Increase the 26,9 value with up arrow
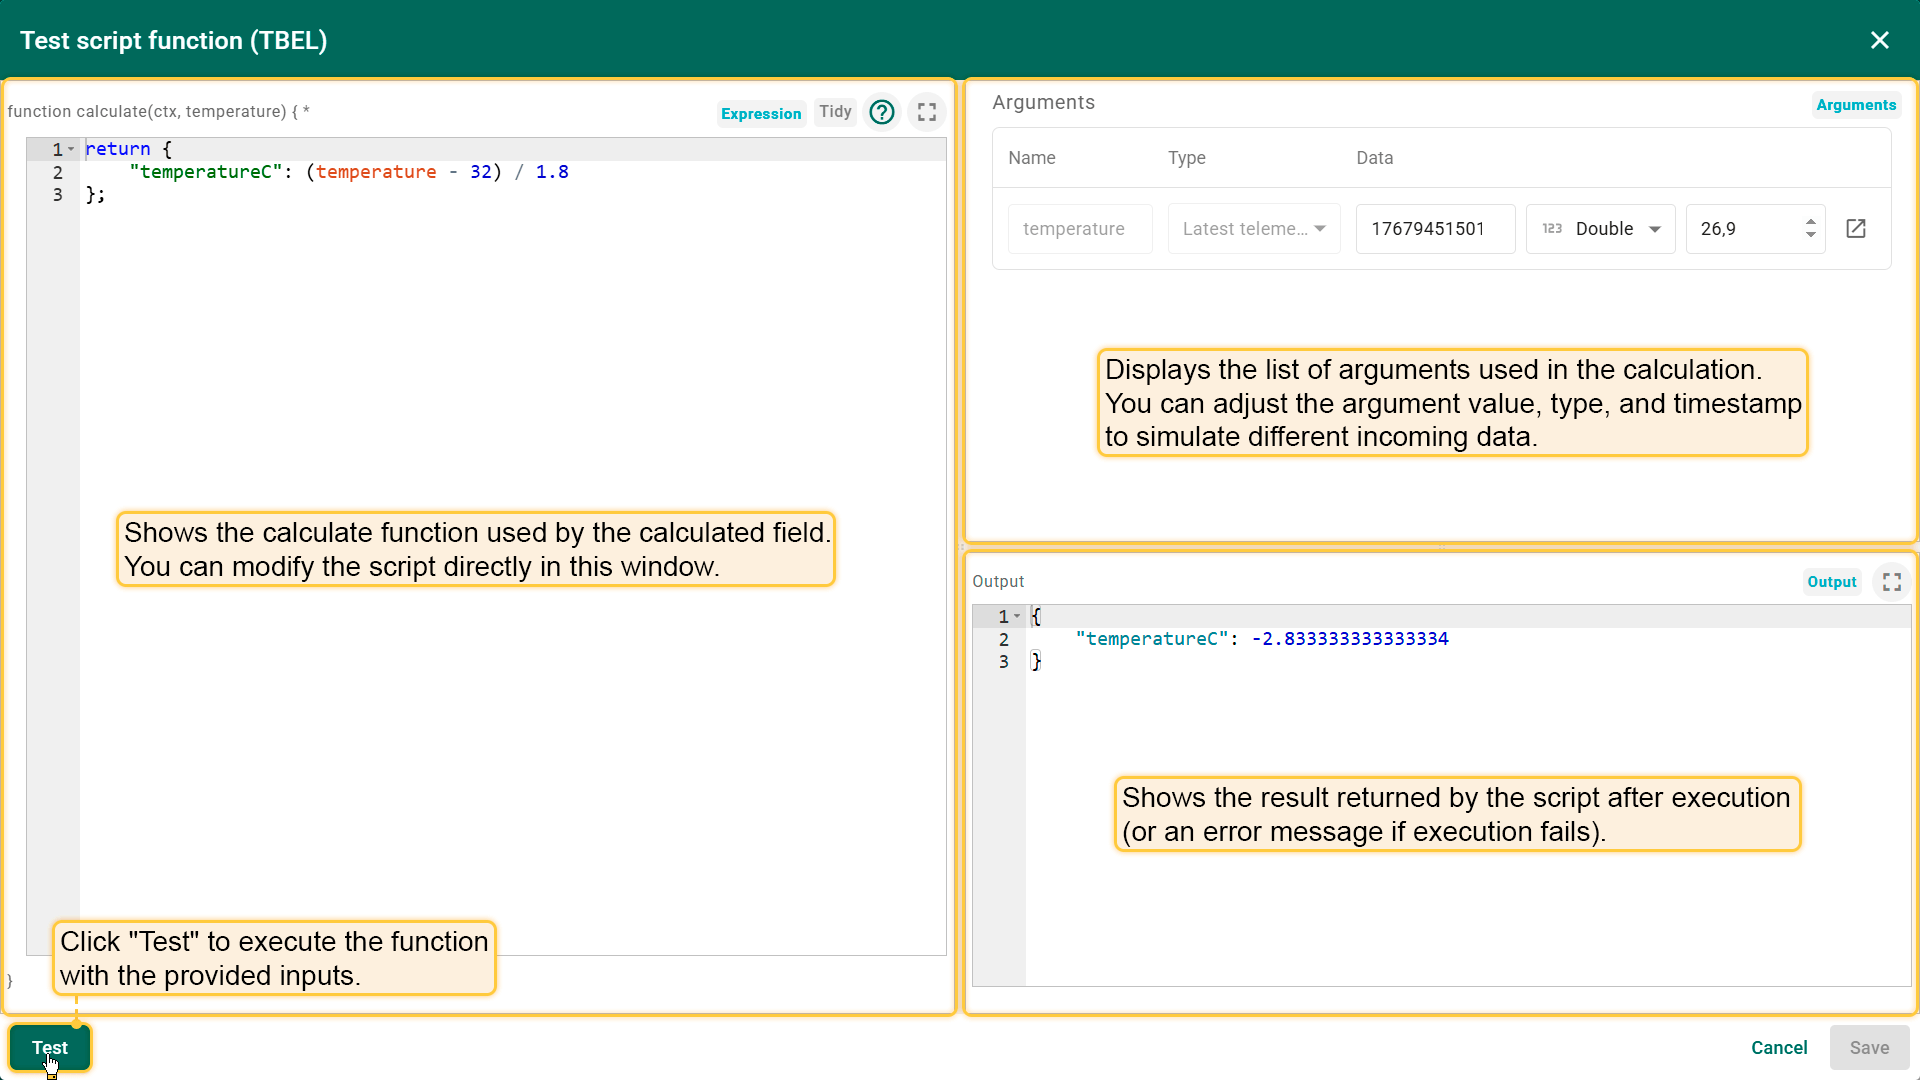Image resolution: width=1920 pixels, height=1080 pixels. [x=1810, y=222]
